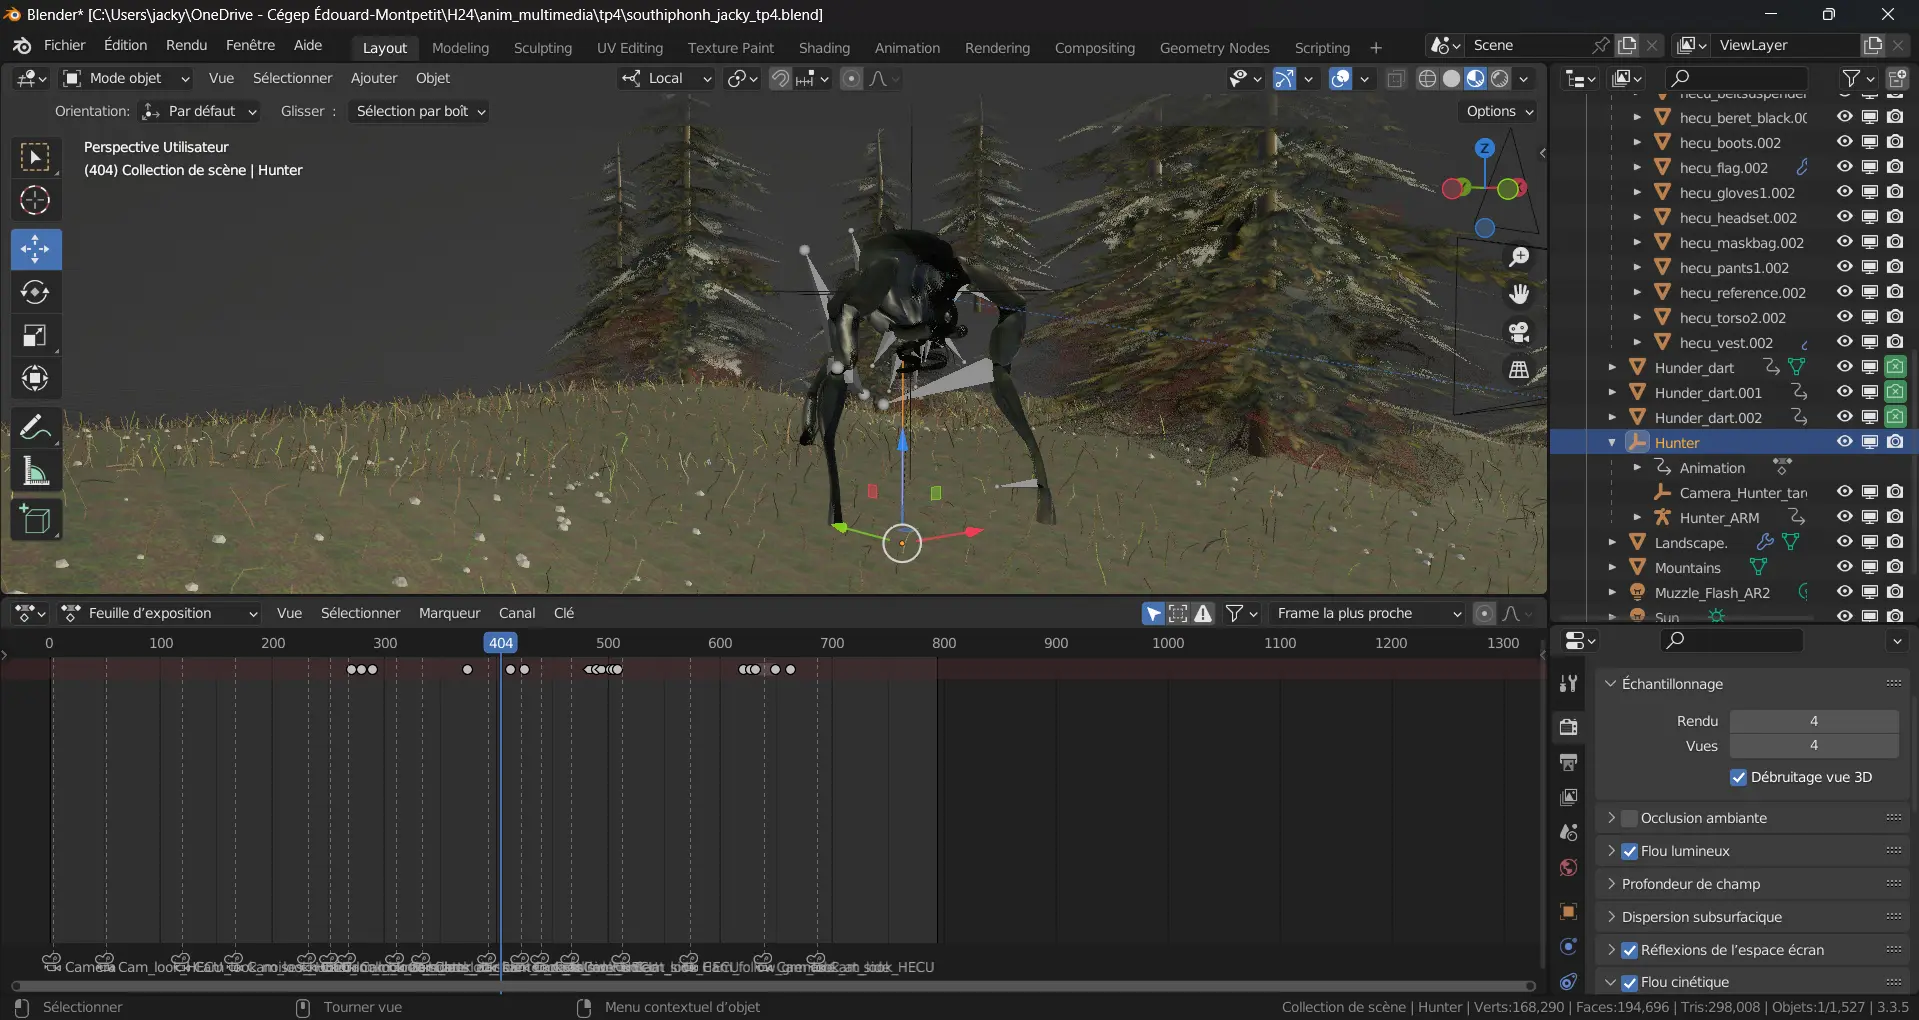Uncheck the Flou cinétique checkbox
This screenshot has height=1020, width=1919.
coord(1630,982)
